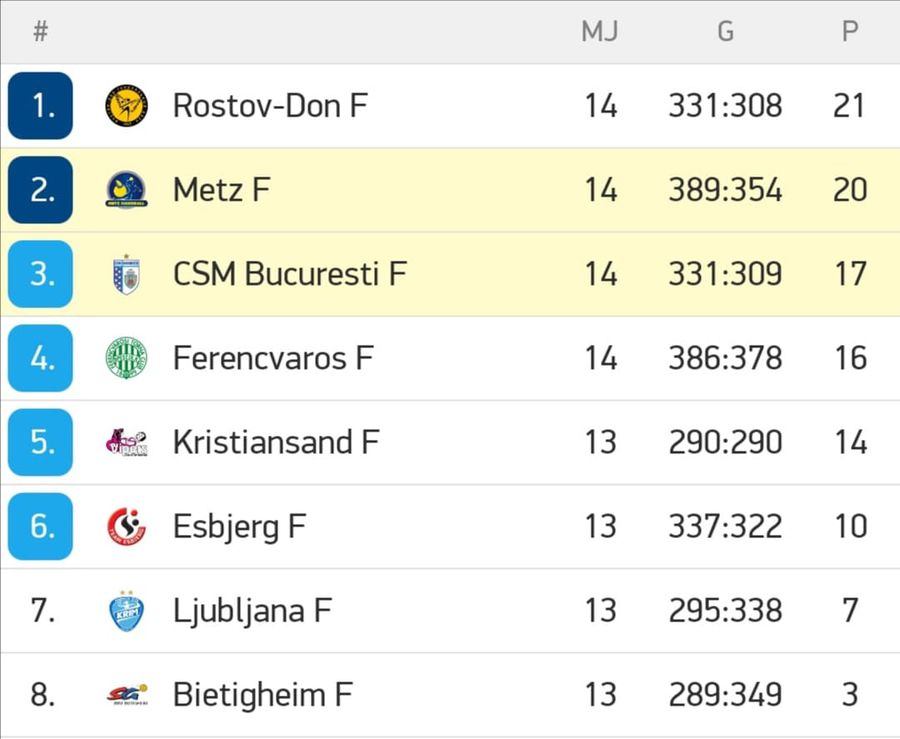Select Kristiansand F team name
900x739 pixels.
pyautogui.click(x=276, y=442)
